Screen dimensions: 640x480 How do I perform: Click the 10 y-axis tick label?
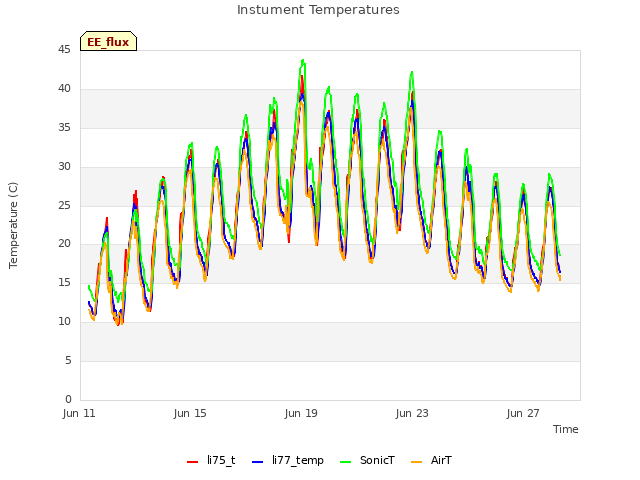click(64, 322)
